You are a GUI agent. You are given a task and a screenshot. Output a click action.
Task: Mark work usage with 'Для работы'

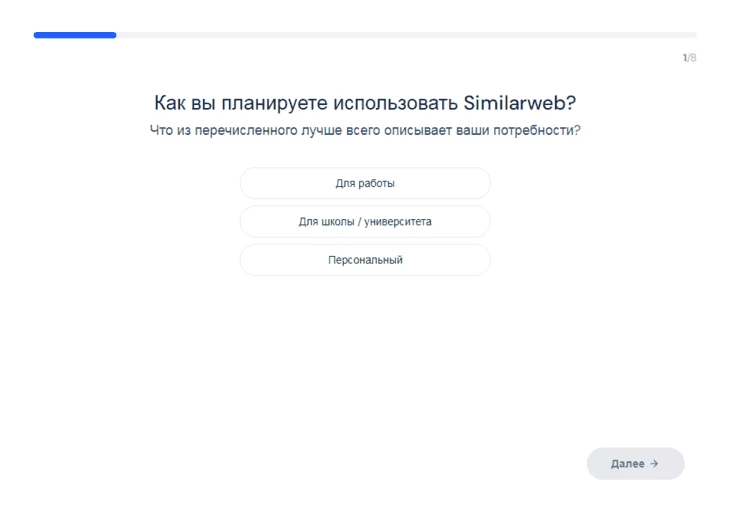tap(365, 183)
